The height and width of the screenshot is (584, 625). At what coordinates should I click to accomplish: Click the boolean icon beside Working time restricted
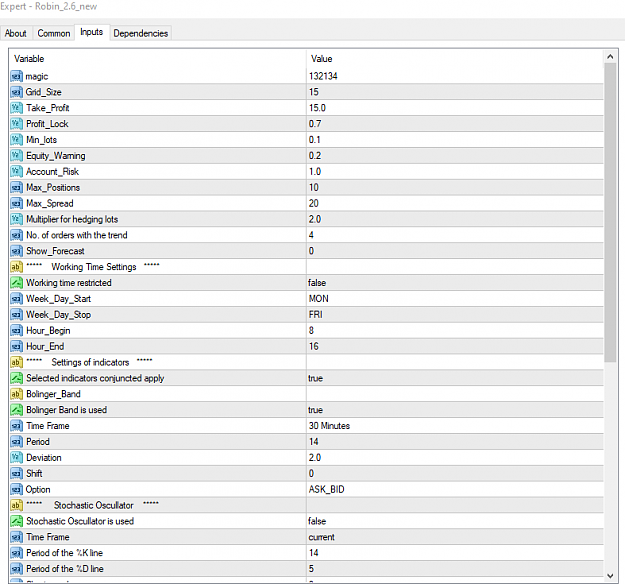(x=16, y=283)
